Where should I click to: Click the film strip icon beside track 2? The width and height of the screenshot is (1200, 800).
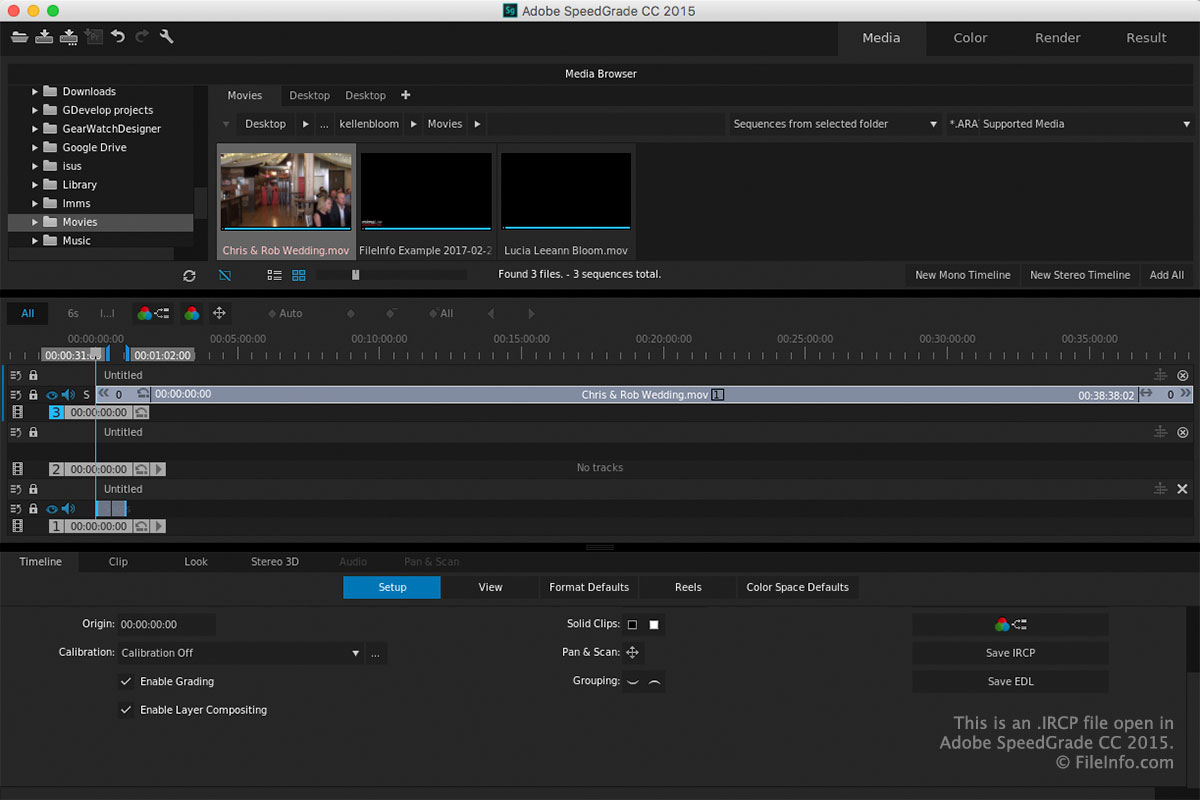point(17,469)
